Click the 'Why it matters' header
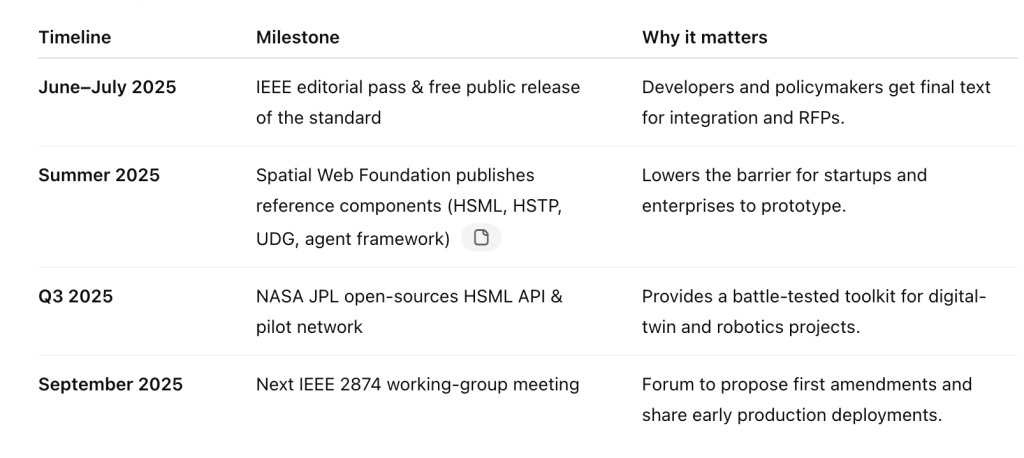 click(x=705, y=37)
